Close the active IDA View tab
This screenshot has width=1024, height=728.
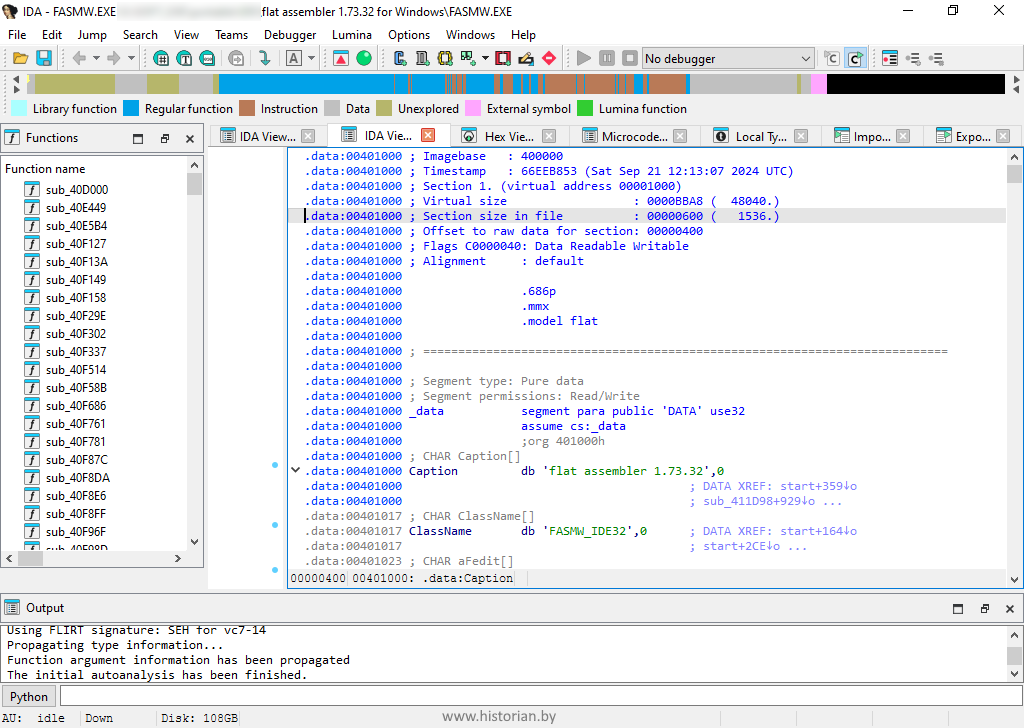pos(428,135)
